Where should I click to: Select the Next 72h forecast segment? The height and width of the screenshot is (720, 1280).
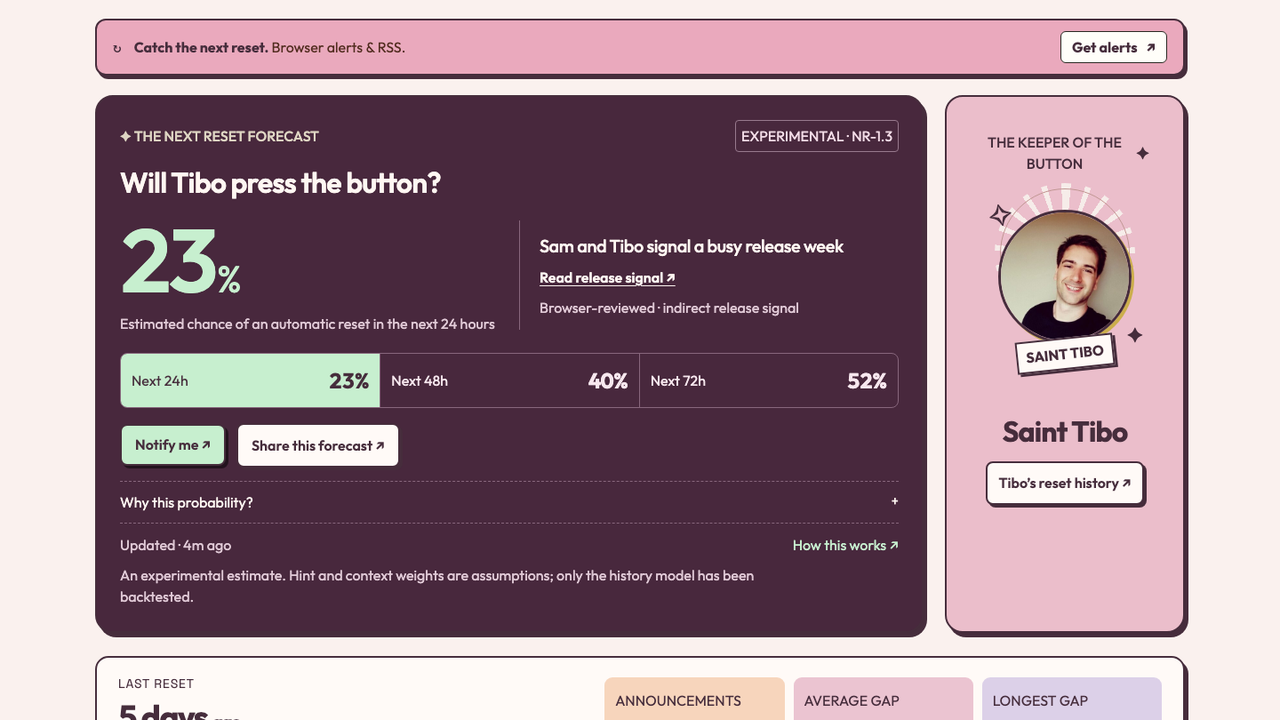tap(769, 381)
